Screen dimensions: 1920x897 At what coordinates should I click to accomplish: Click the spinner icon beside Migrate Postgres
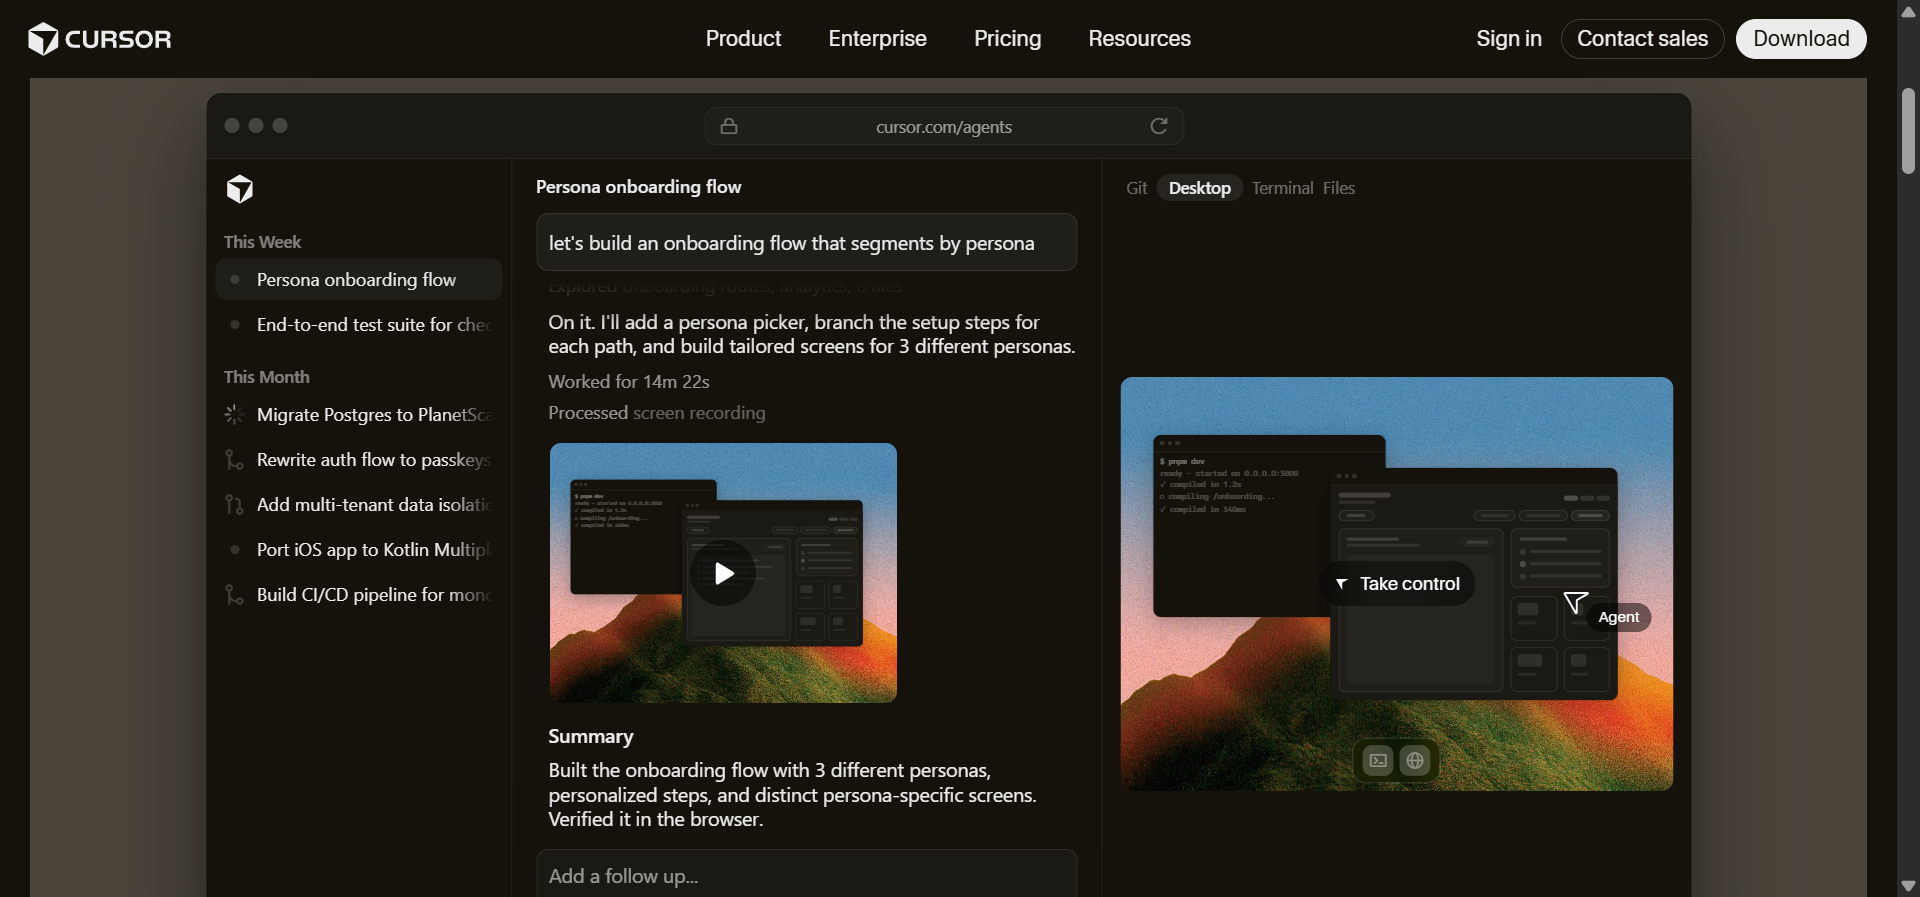[x=234, y=414]
